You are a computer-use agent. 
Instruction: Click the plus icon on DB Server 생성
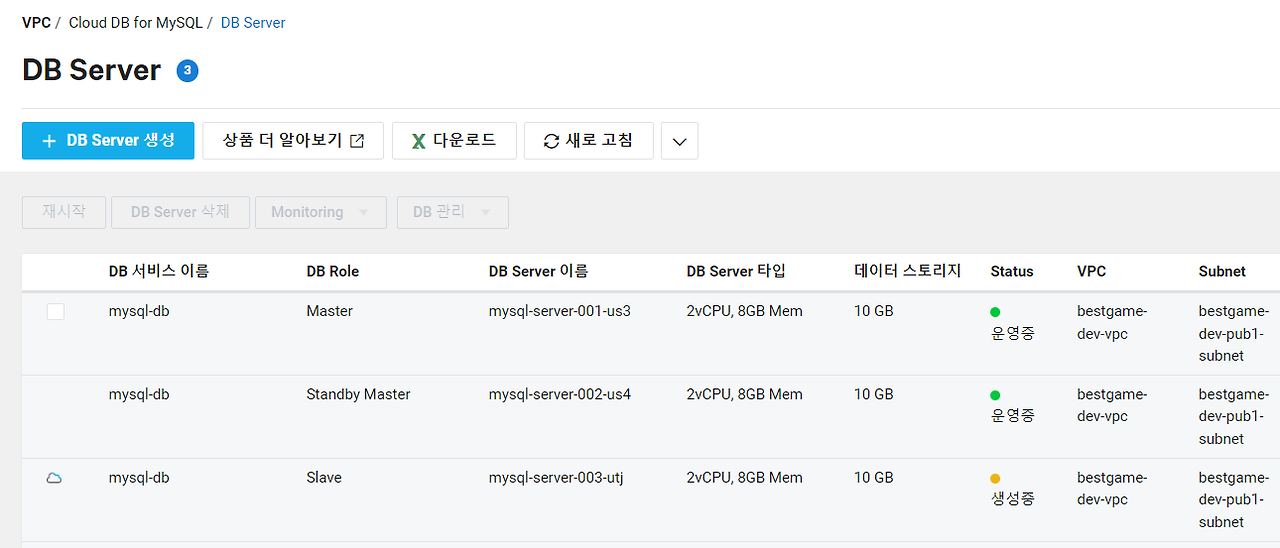pyautogui.click(x=49, y=141)
